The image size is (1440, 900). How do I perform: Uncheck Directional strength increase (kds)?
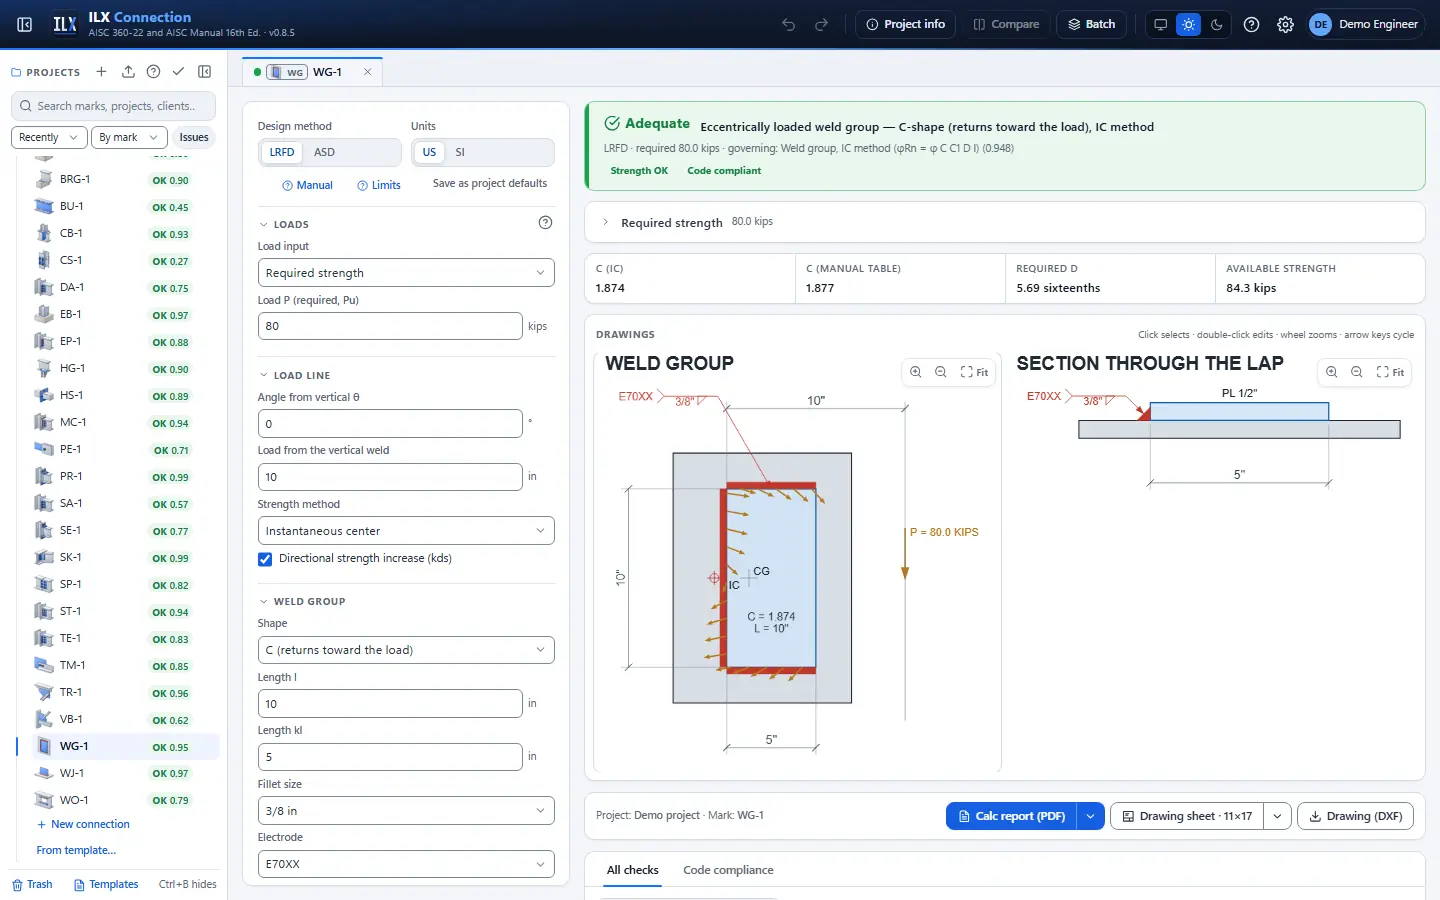265,559
